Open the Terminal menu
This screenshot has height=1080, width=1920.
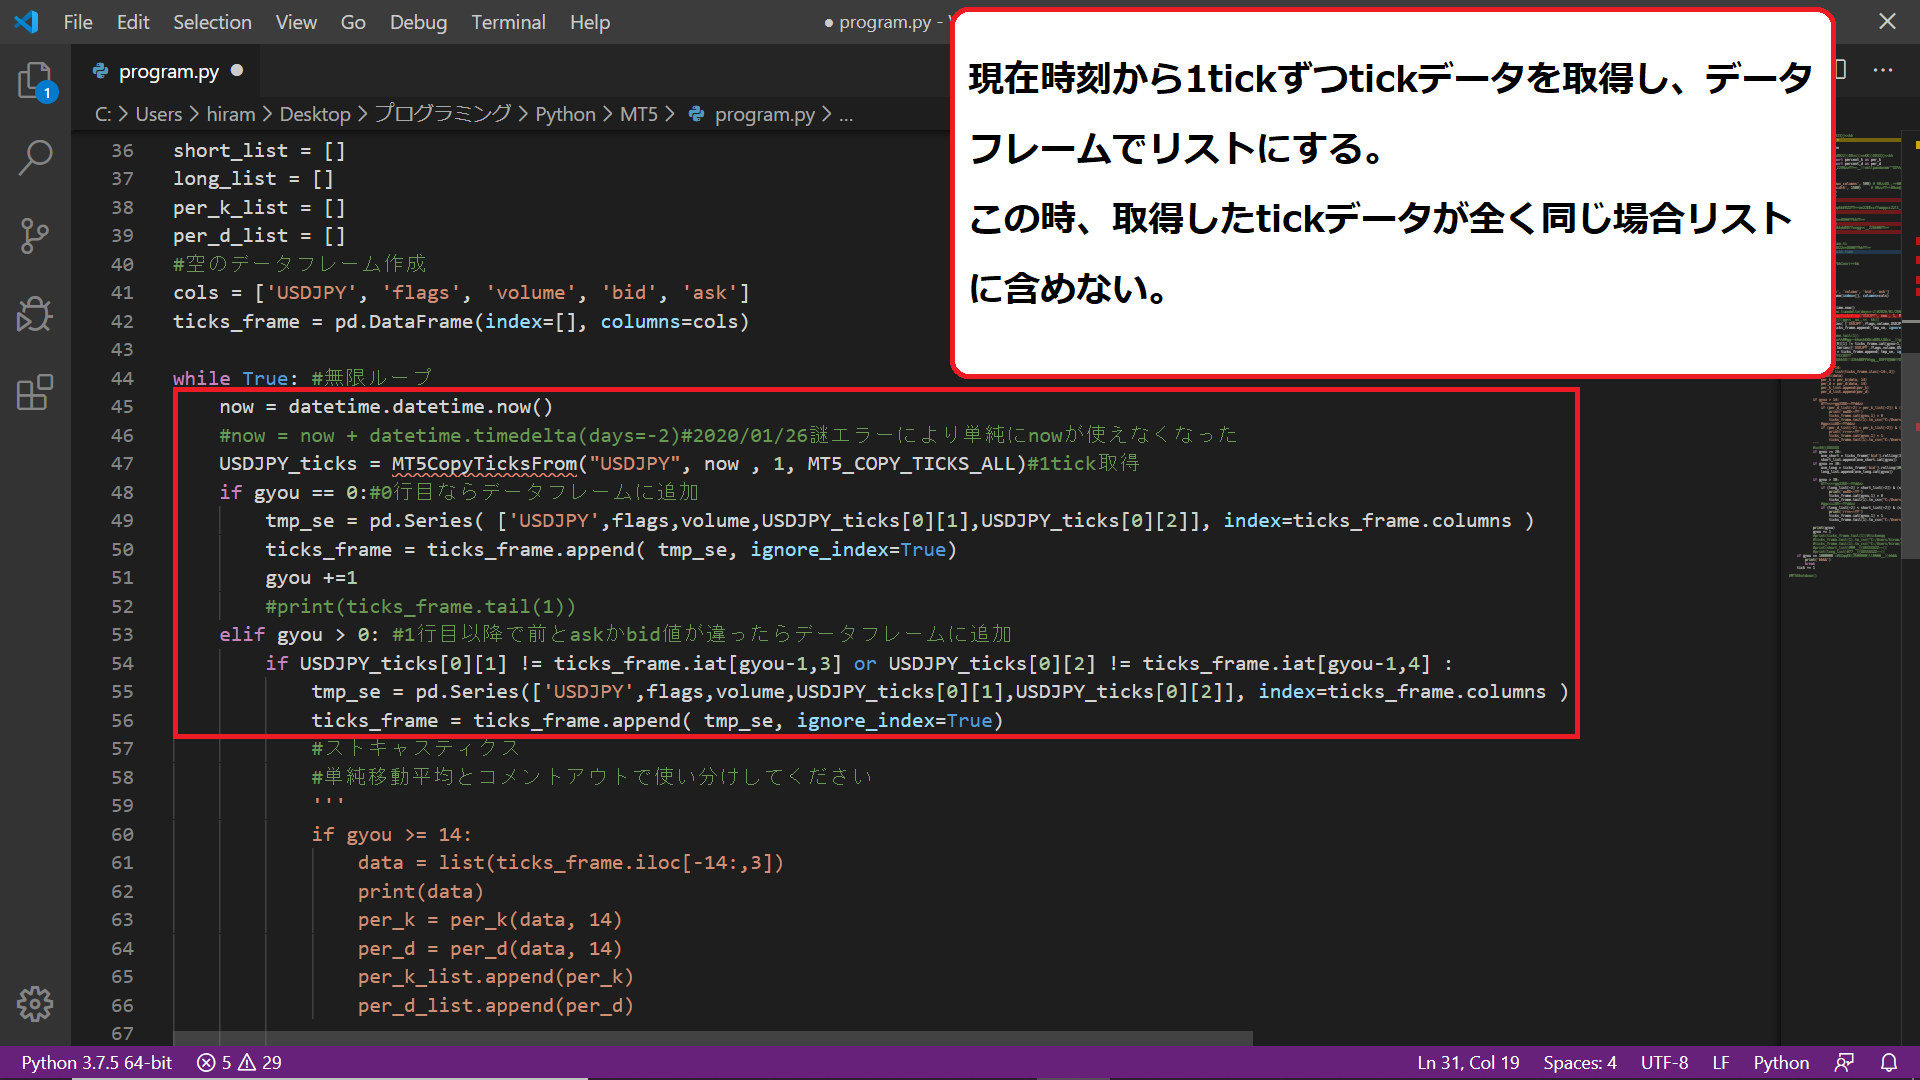pyautogui.click(x=508, y=22)
